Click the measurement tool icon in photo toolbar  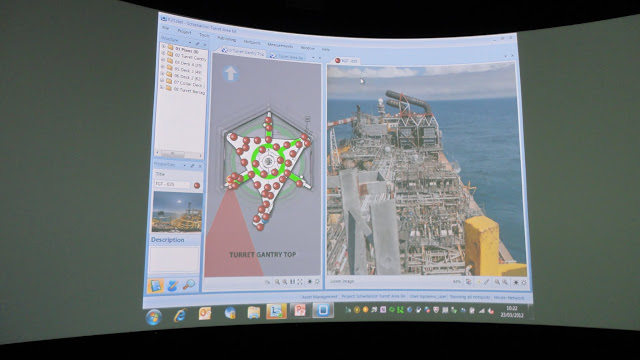487,282
